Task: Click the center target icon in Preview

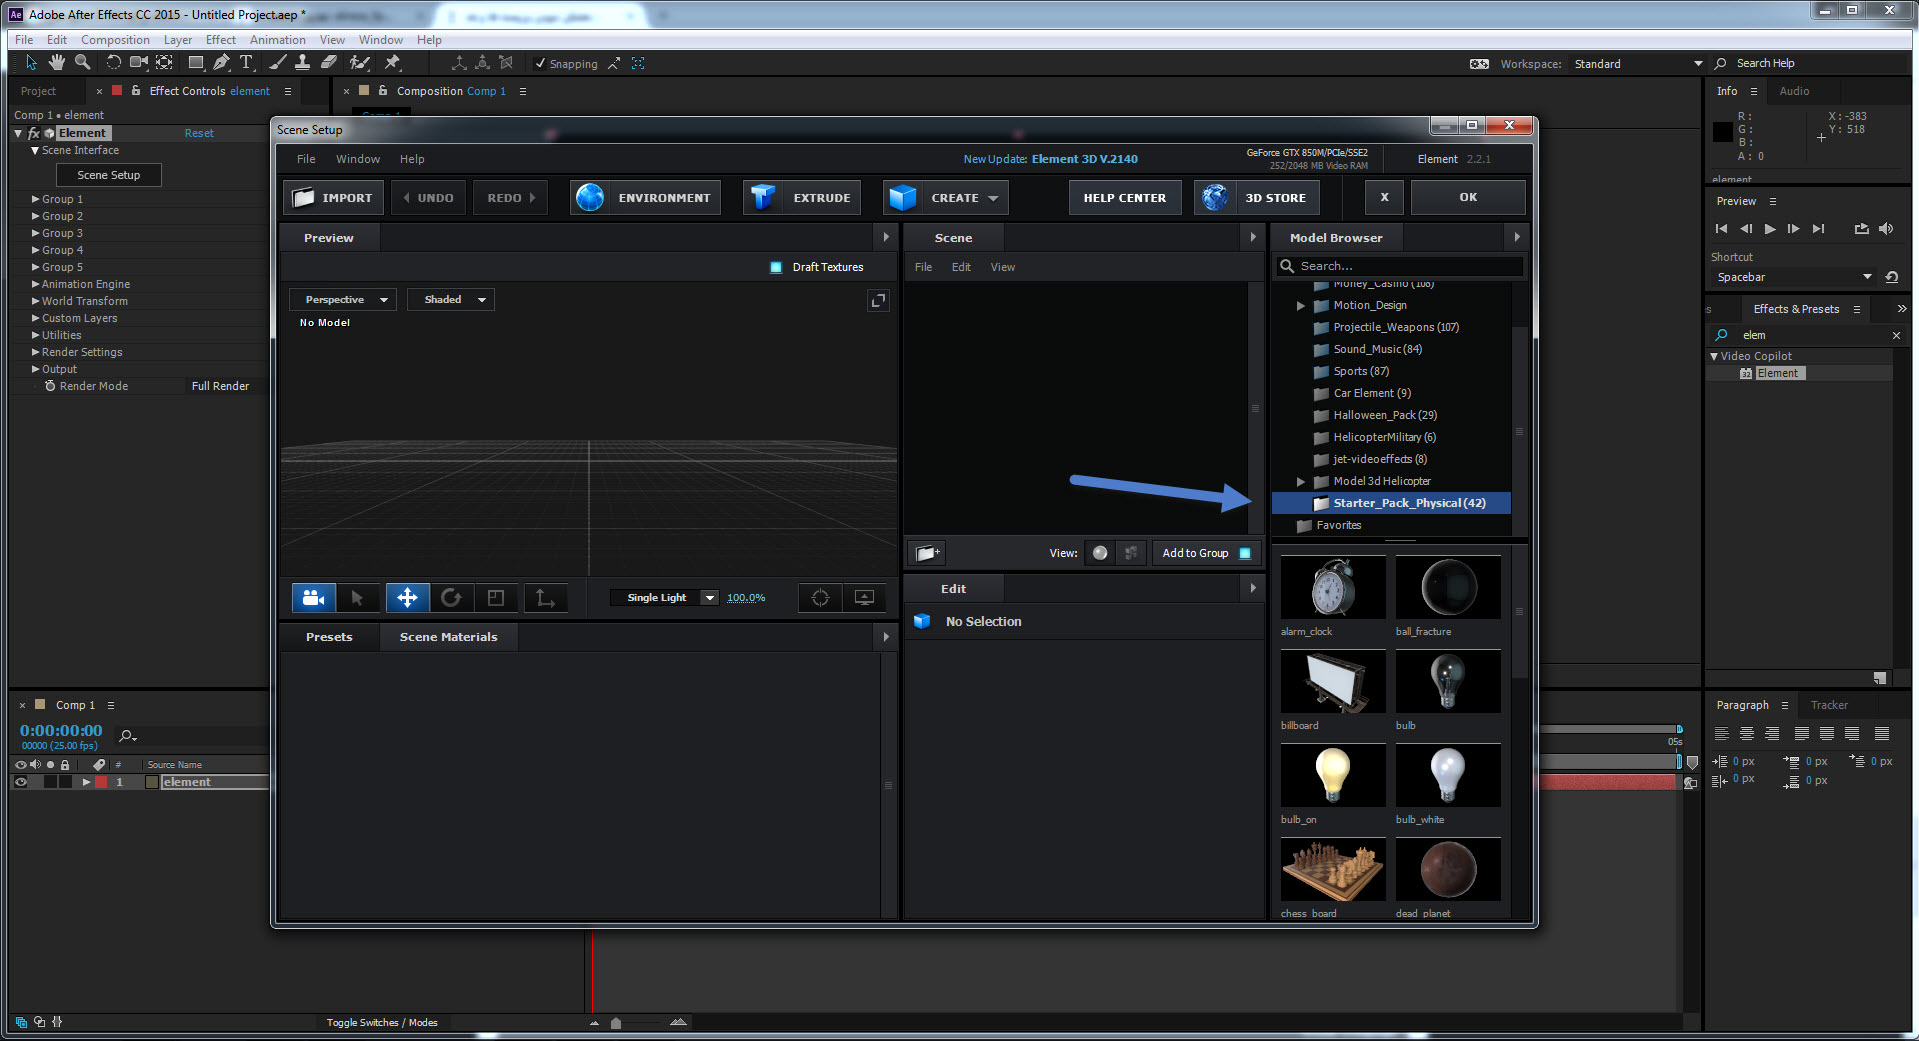Action: tap(820, 598)
